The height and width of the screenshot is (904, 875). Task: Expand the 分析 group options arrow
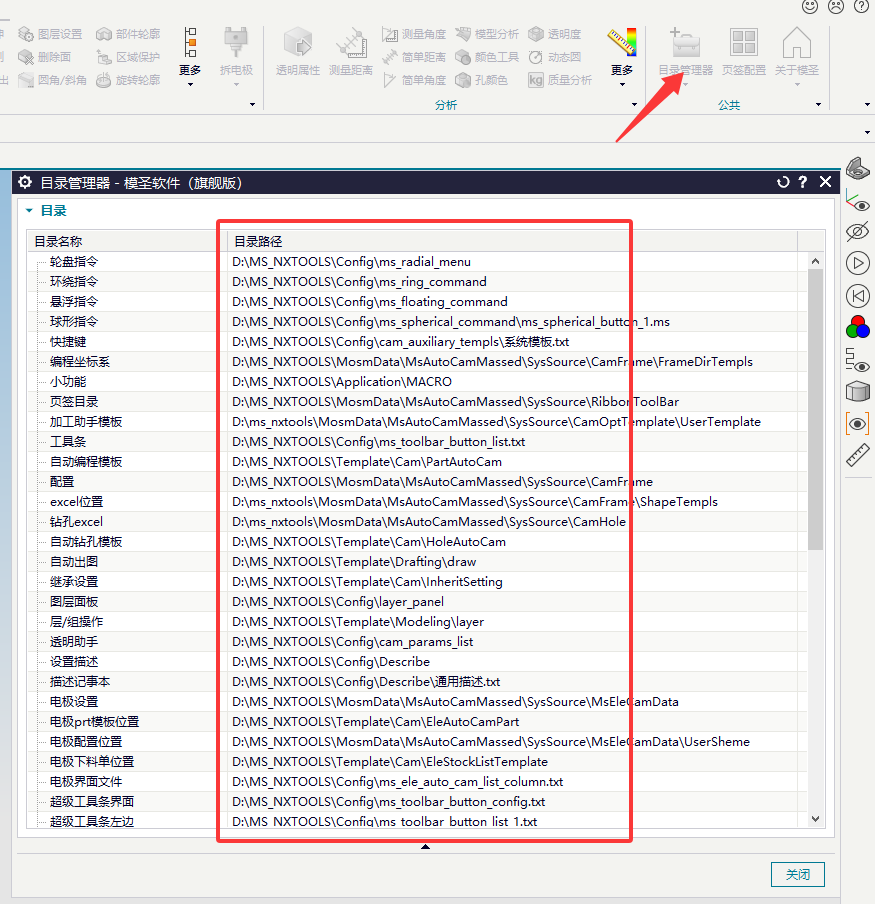(x=634, y=104)
